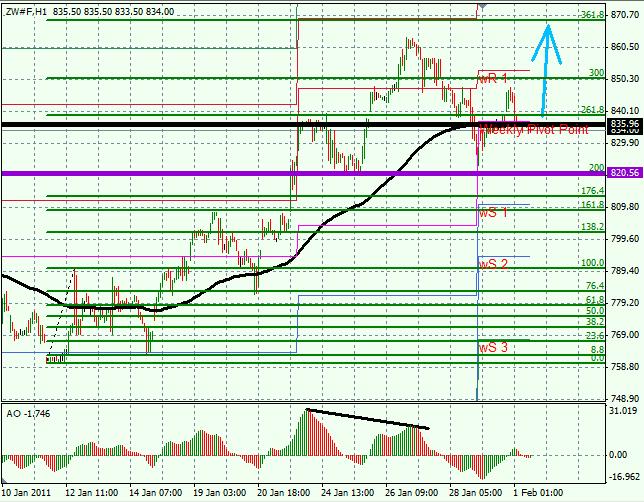Click the 20 Jan 18:00 time label

click(x=284, y=493)
